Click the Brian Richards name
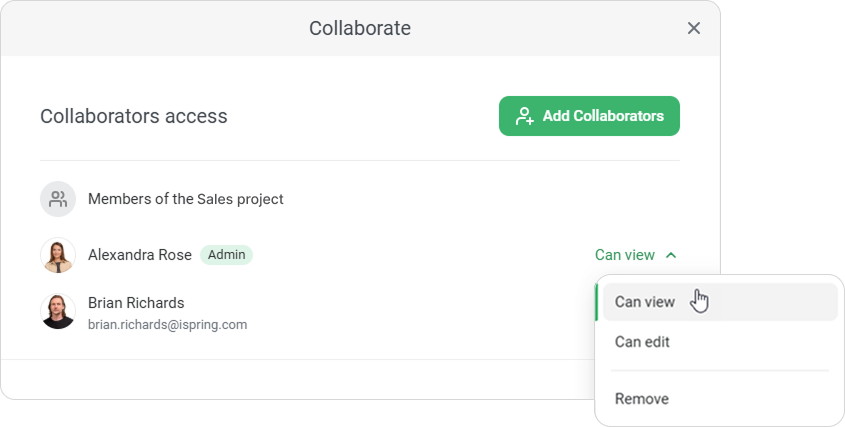This screenshot has height=427, width=845. tap(136, 303)
